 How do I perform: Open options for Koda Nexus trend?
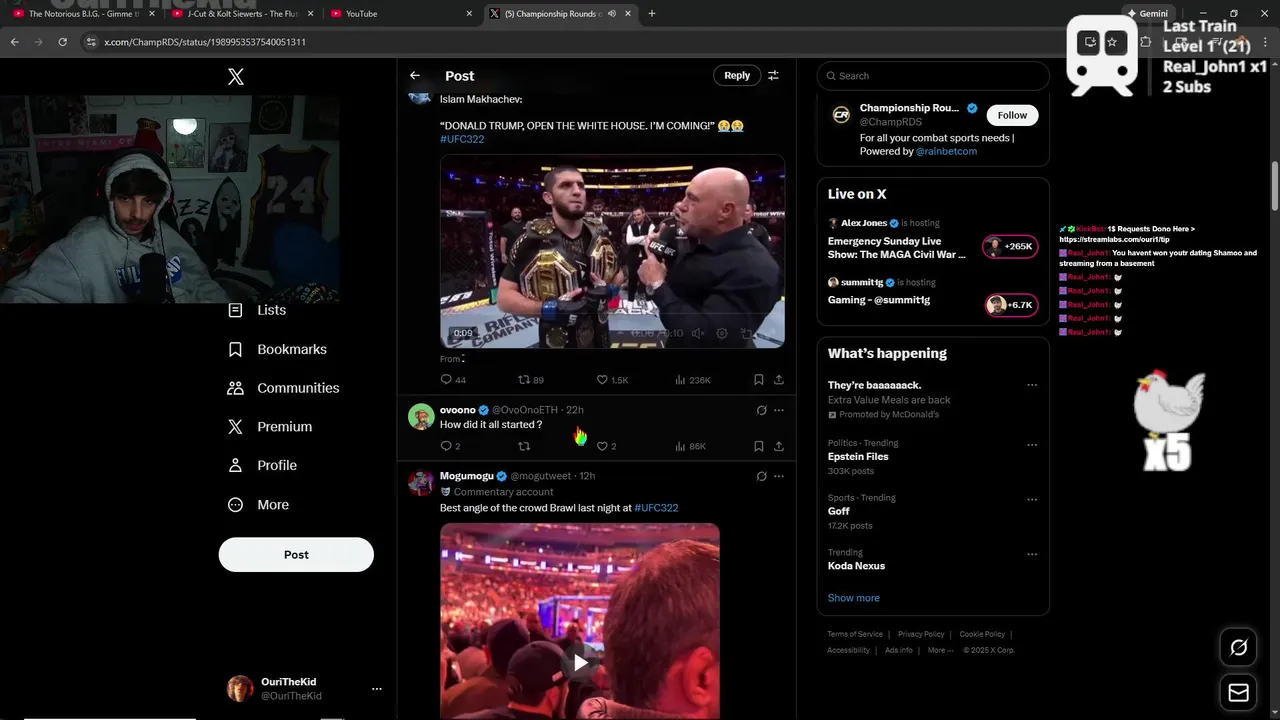(1032, 553)
